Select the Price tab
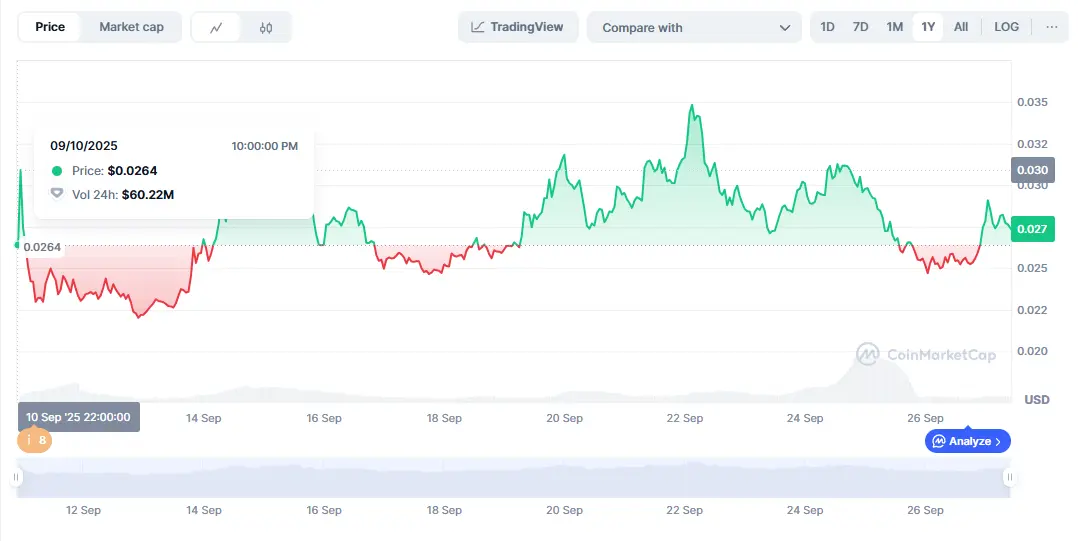The height and width of the screenshot is (541, 1078). click(x=50, y=27)
